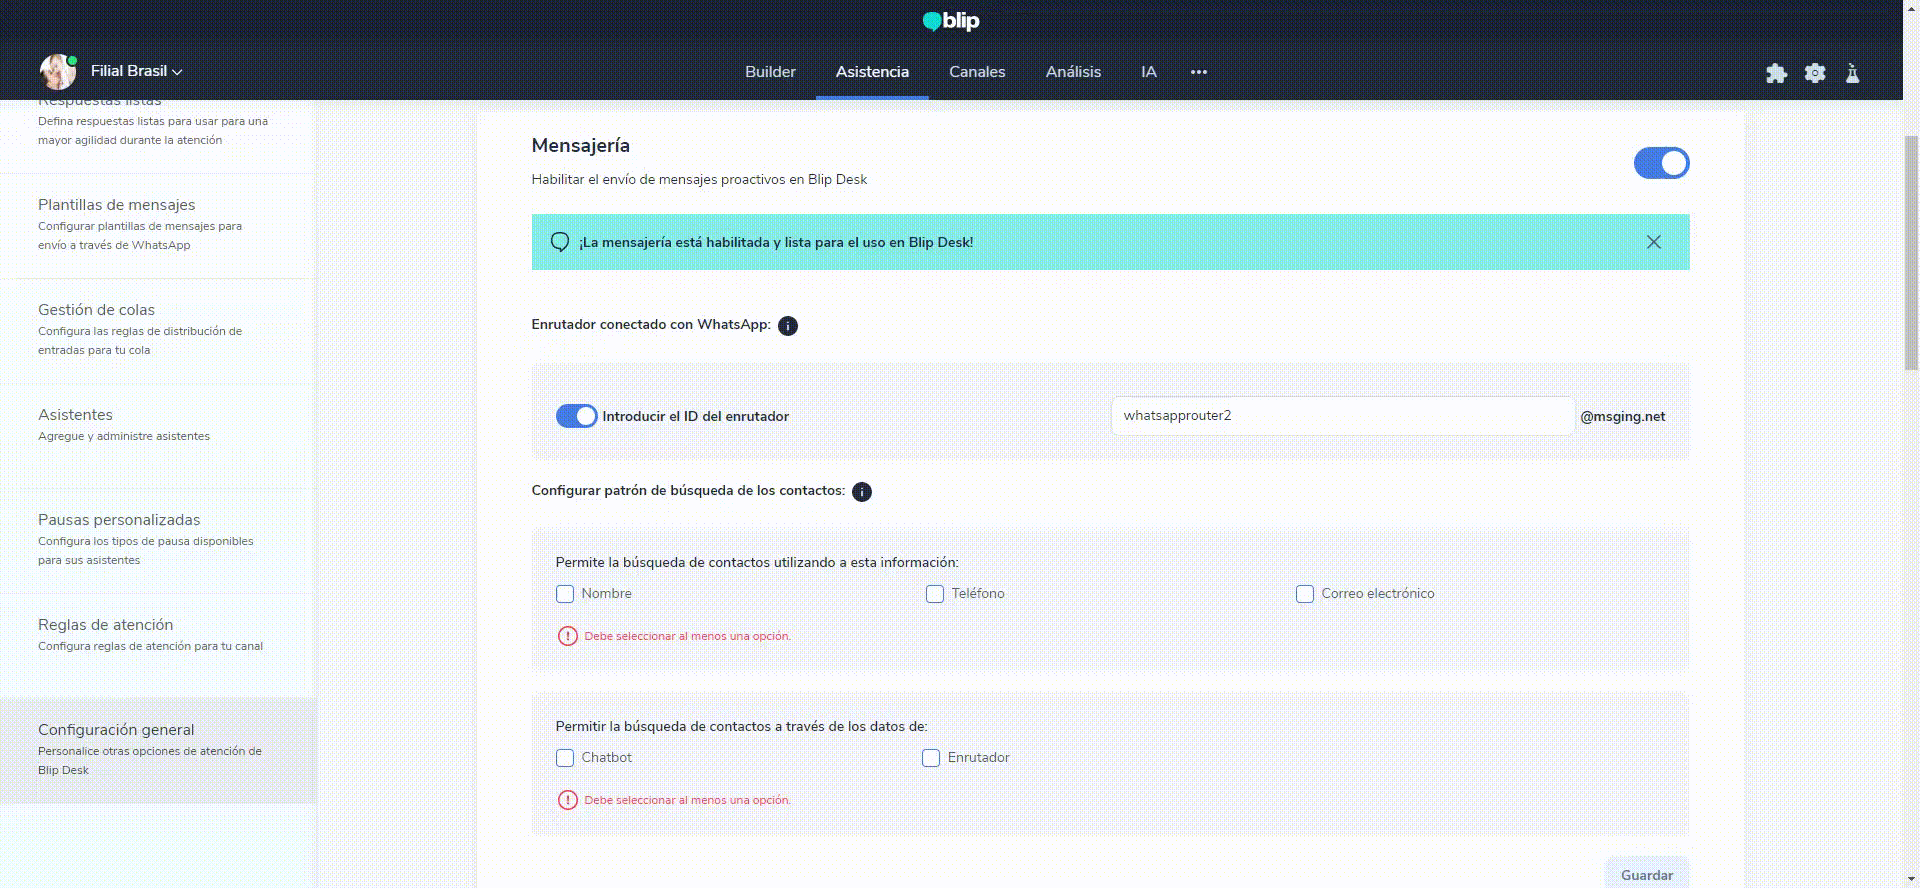Check the Enrutador checkbox
Viewport: 1920px width, 888px height.
[x=931, y=758]
